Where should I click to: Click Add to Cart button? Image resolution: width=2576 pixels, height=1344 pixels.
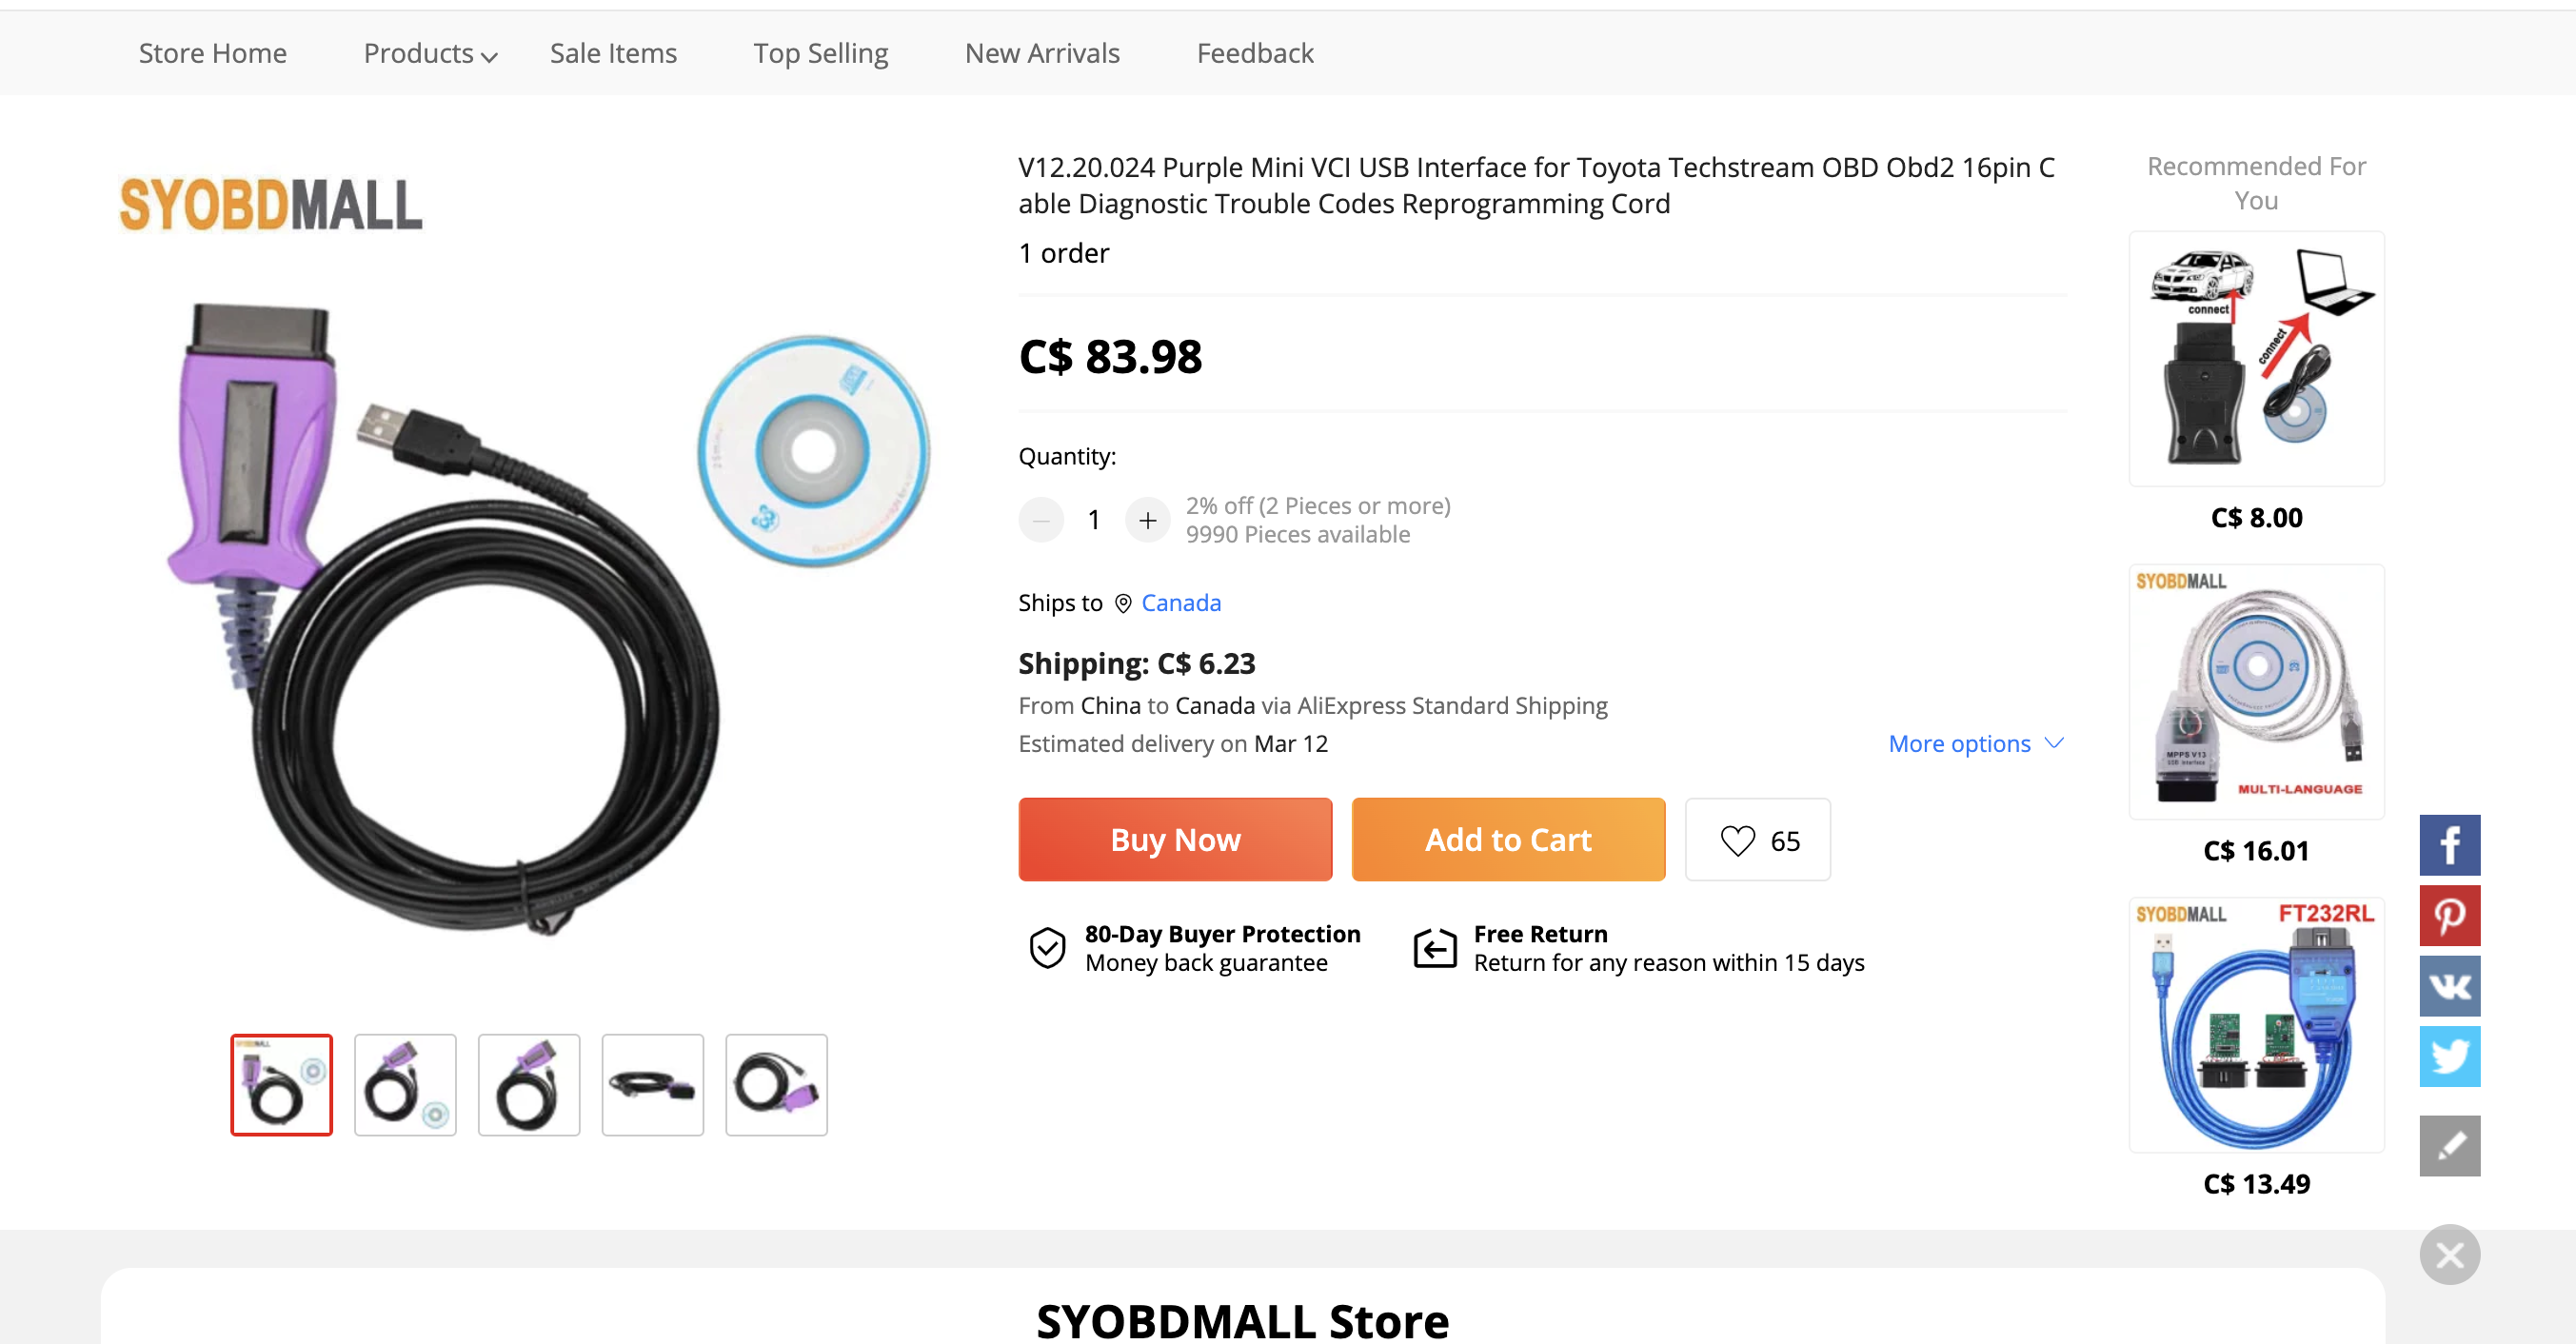[1507, 840]
